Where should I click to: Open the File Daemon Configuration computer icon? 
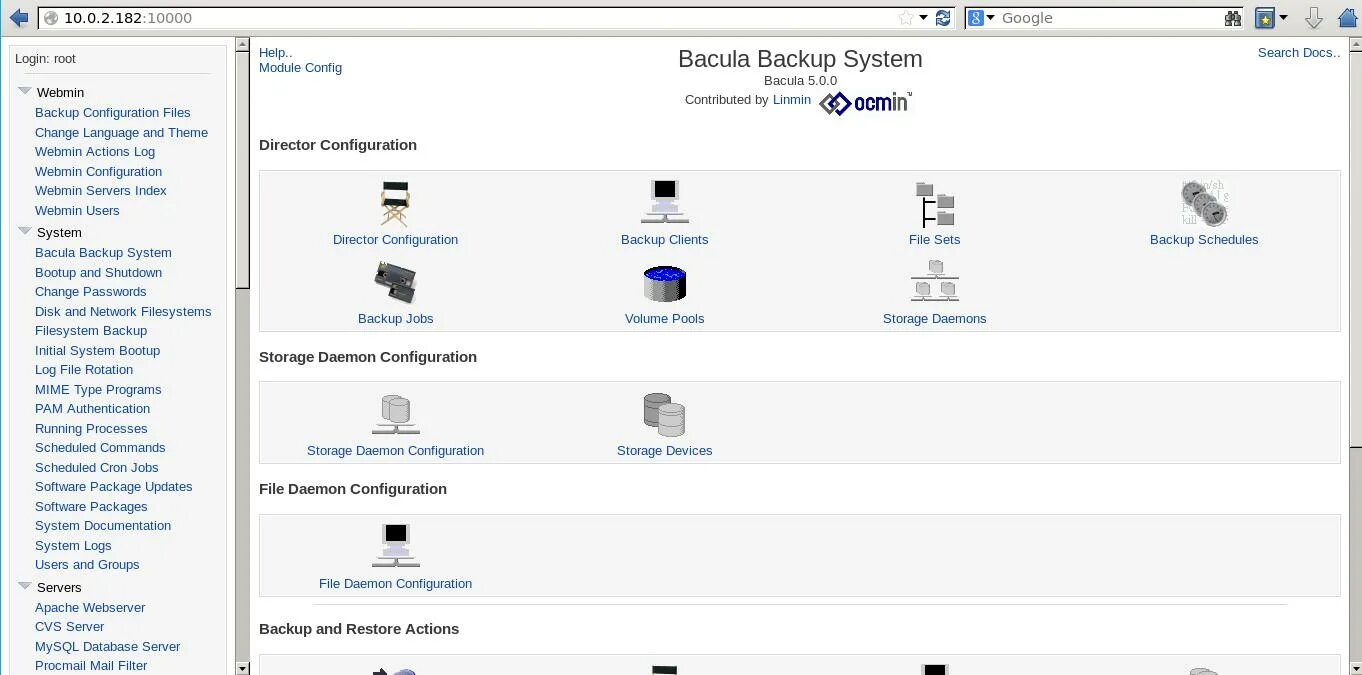pos(396,547)
